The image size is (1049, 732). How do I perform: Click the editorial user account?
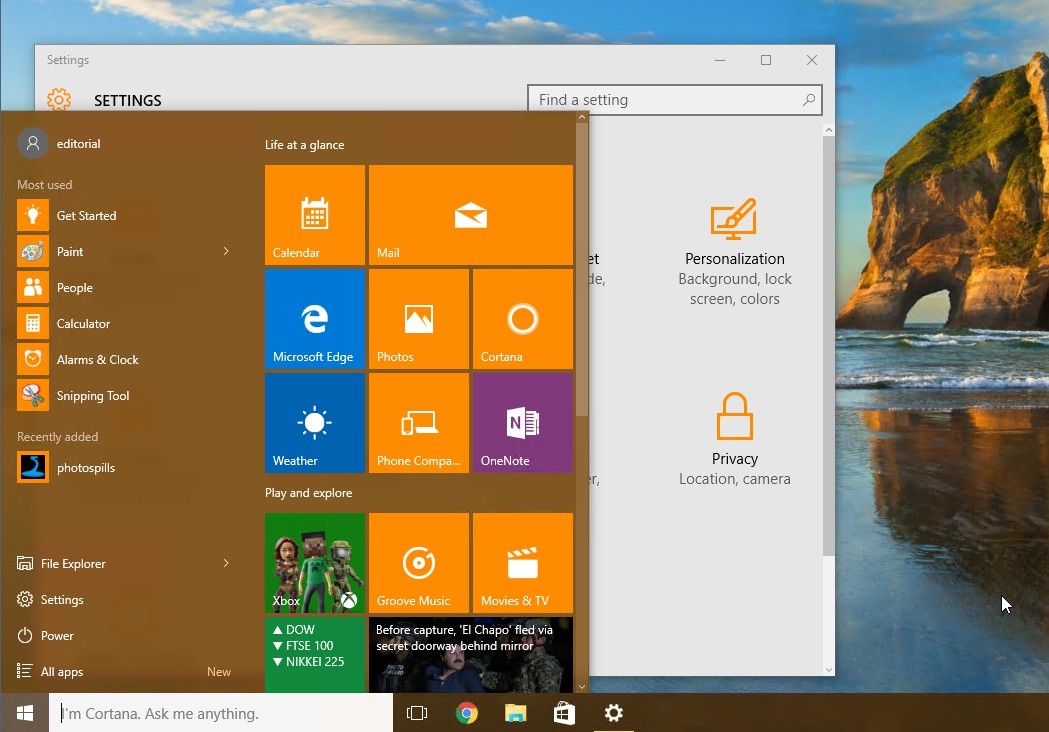pyautogui.click(x=60, y=143)
